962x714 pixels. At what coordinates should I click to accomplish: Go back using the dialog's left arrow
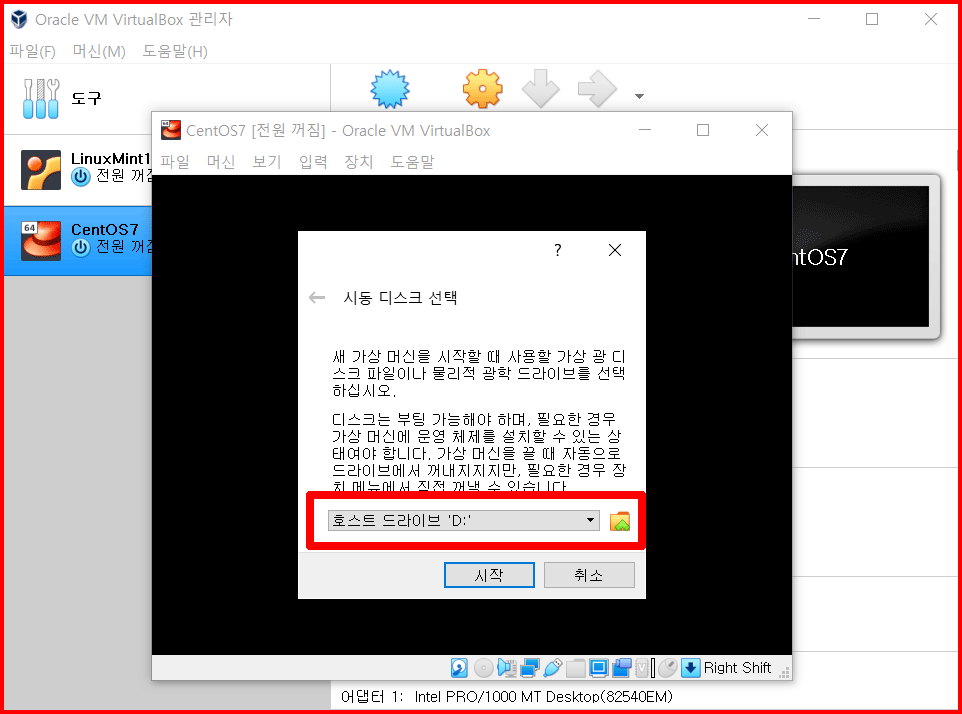click(317, 298)
